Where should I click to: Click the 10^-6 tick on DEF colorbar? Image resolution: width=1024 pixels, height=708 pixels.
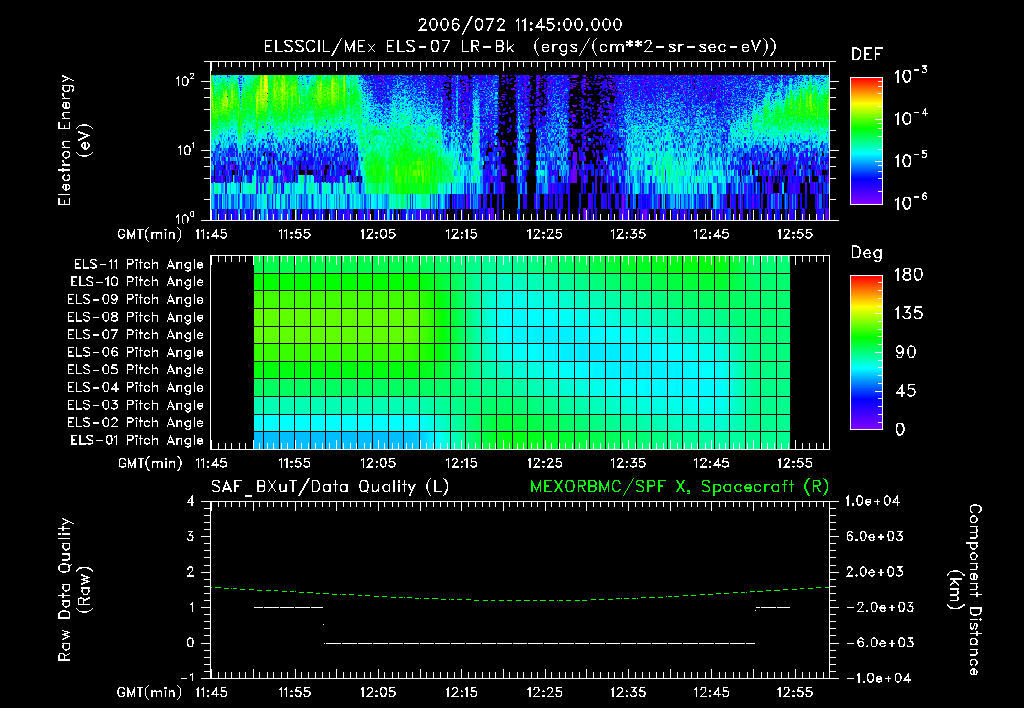tap(910, 202)
